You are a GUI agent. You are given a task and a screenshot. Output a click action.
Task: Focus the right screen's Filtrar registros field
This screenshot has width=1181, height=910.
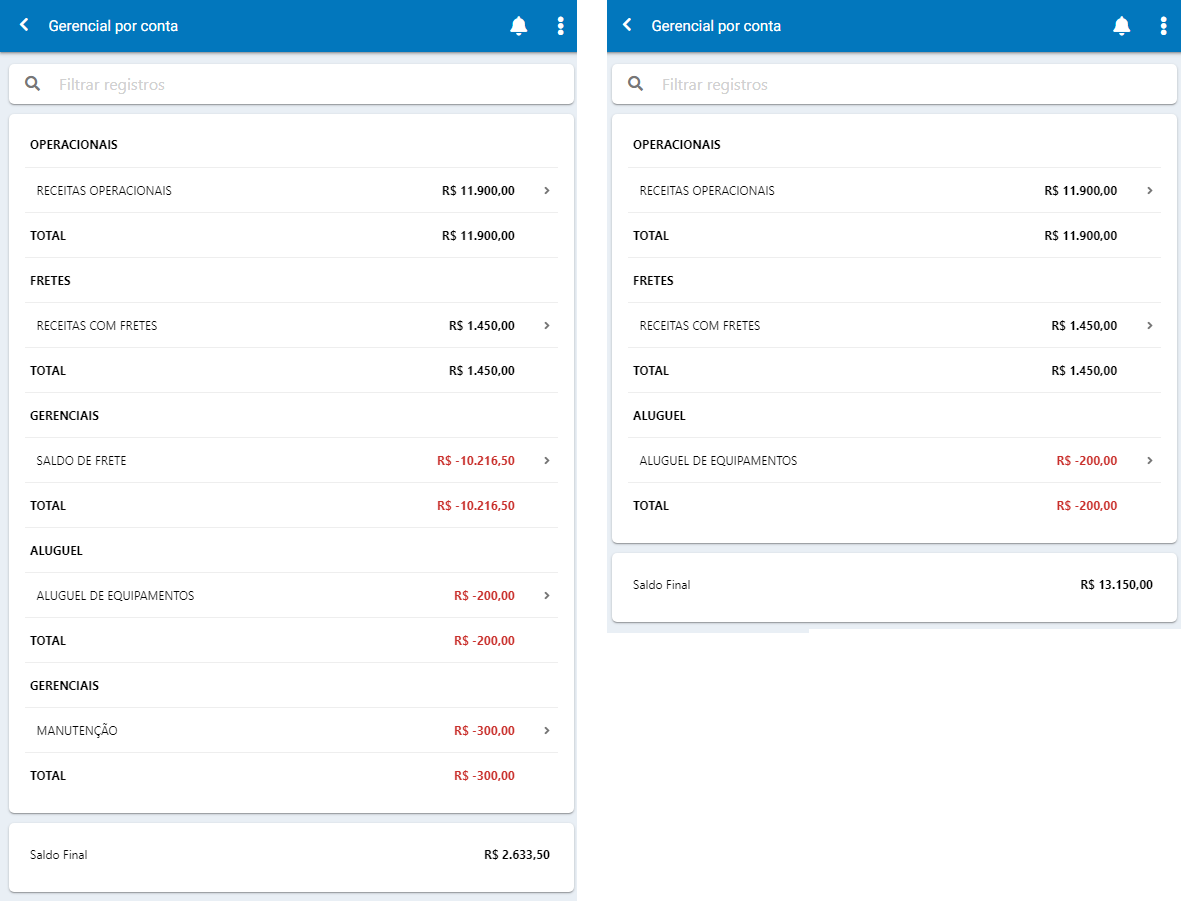point(894,84)
